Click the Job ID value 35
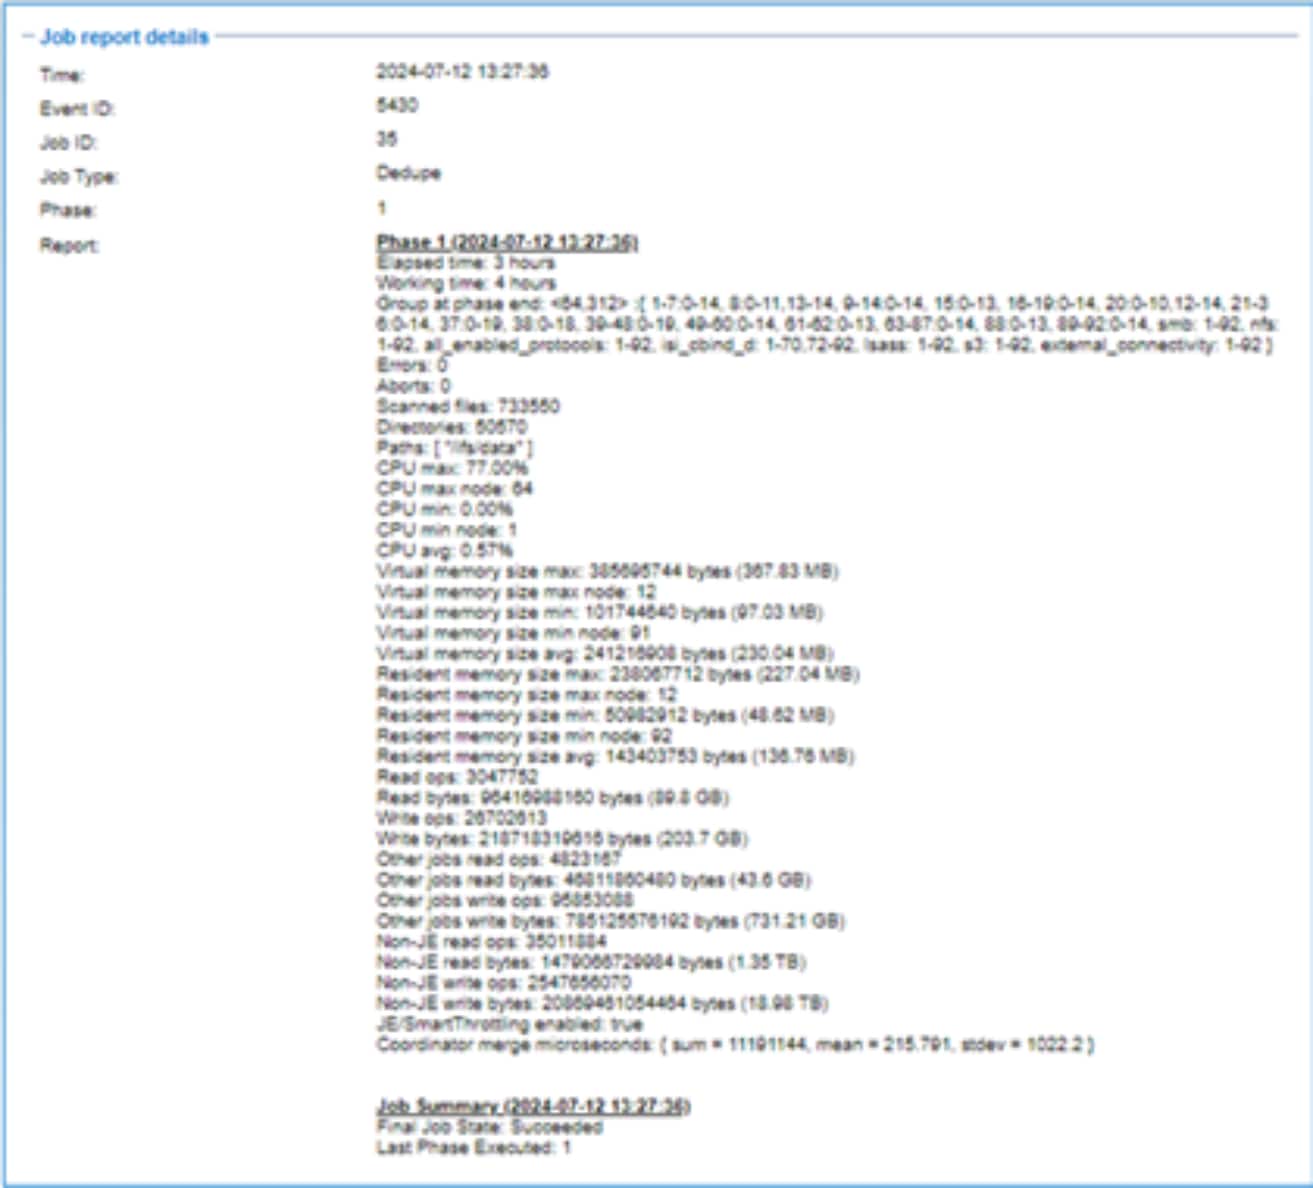Screen dimensions: 1313x1188 pyautogui.click(x=386, y=139)
